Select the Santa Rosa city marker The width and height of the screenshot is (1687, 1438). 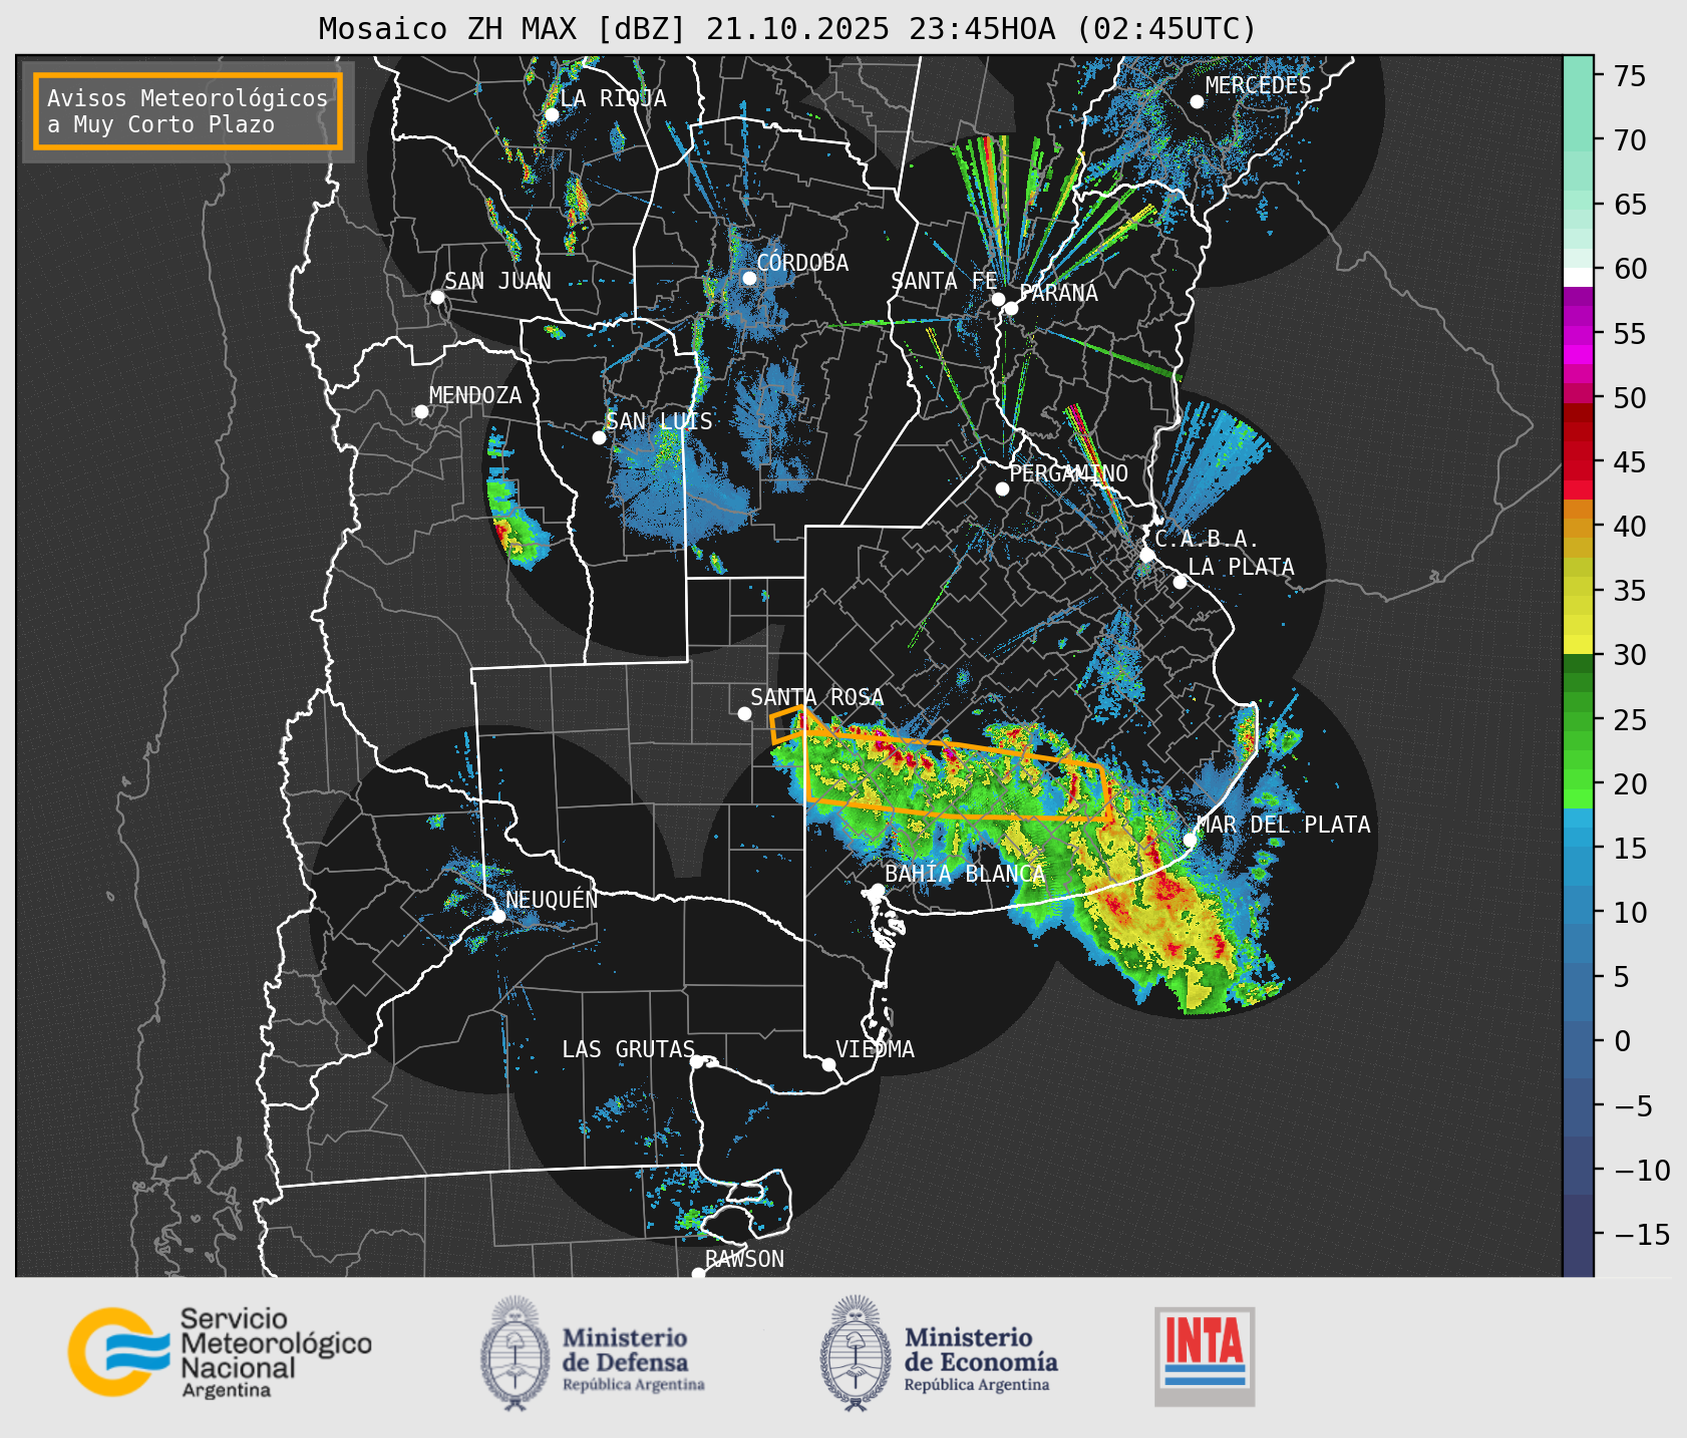point(744,713)
